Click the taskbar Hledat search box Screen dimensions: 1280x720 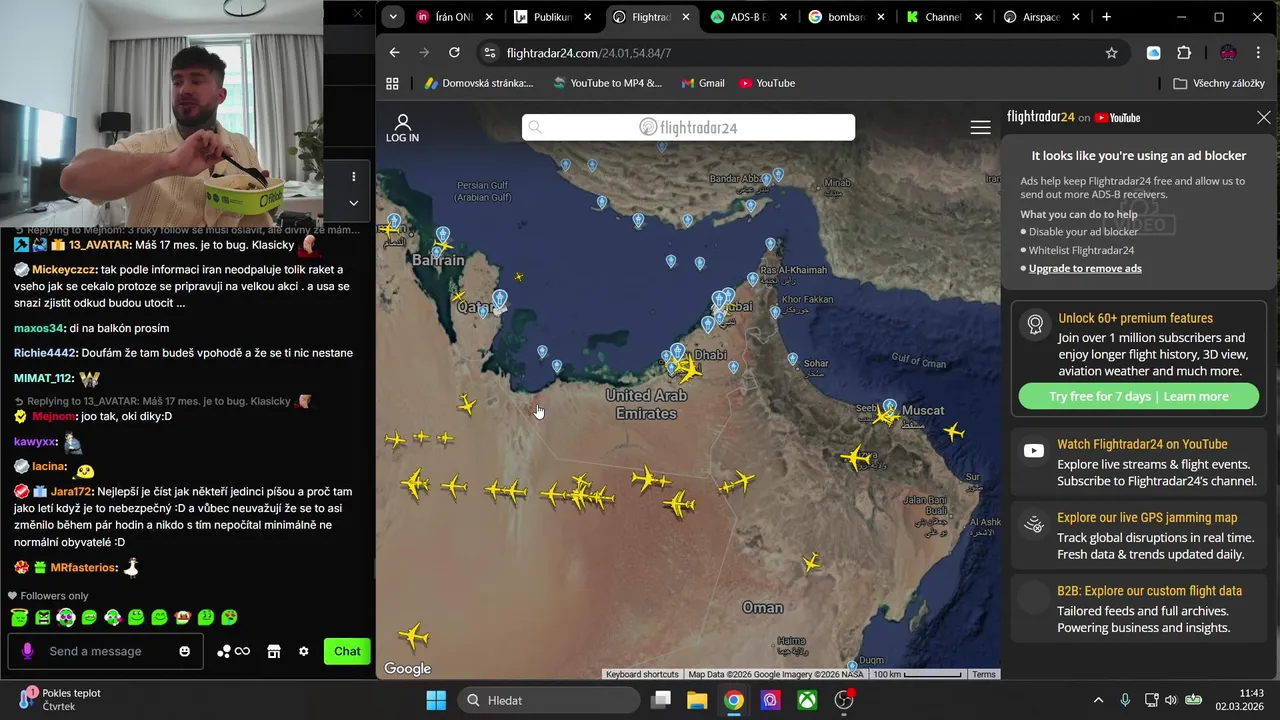click(x=548, y=700)
